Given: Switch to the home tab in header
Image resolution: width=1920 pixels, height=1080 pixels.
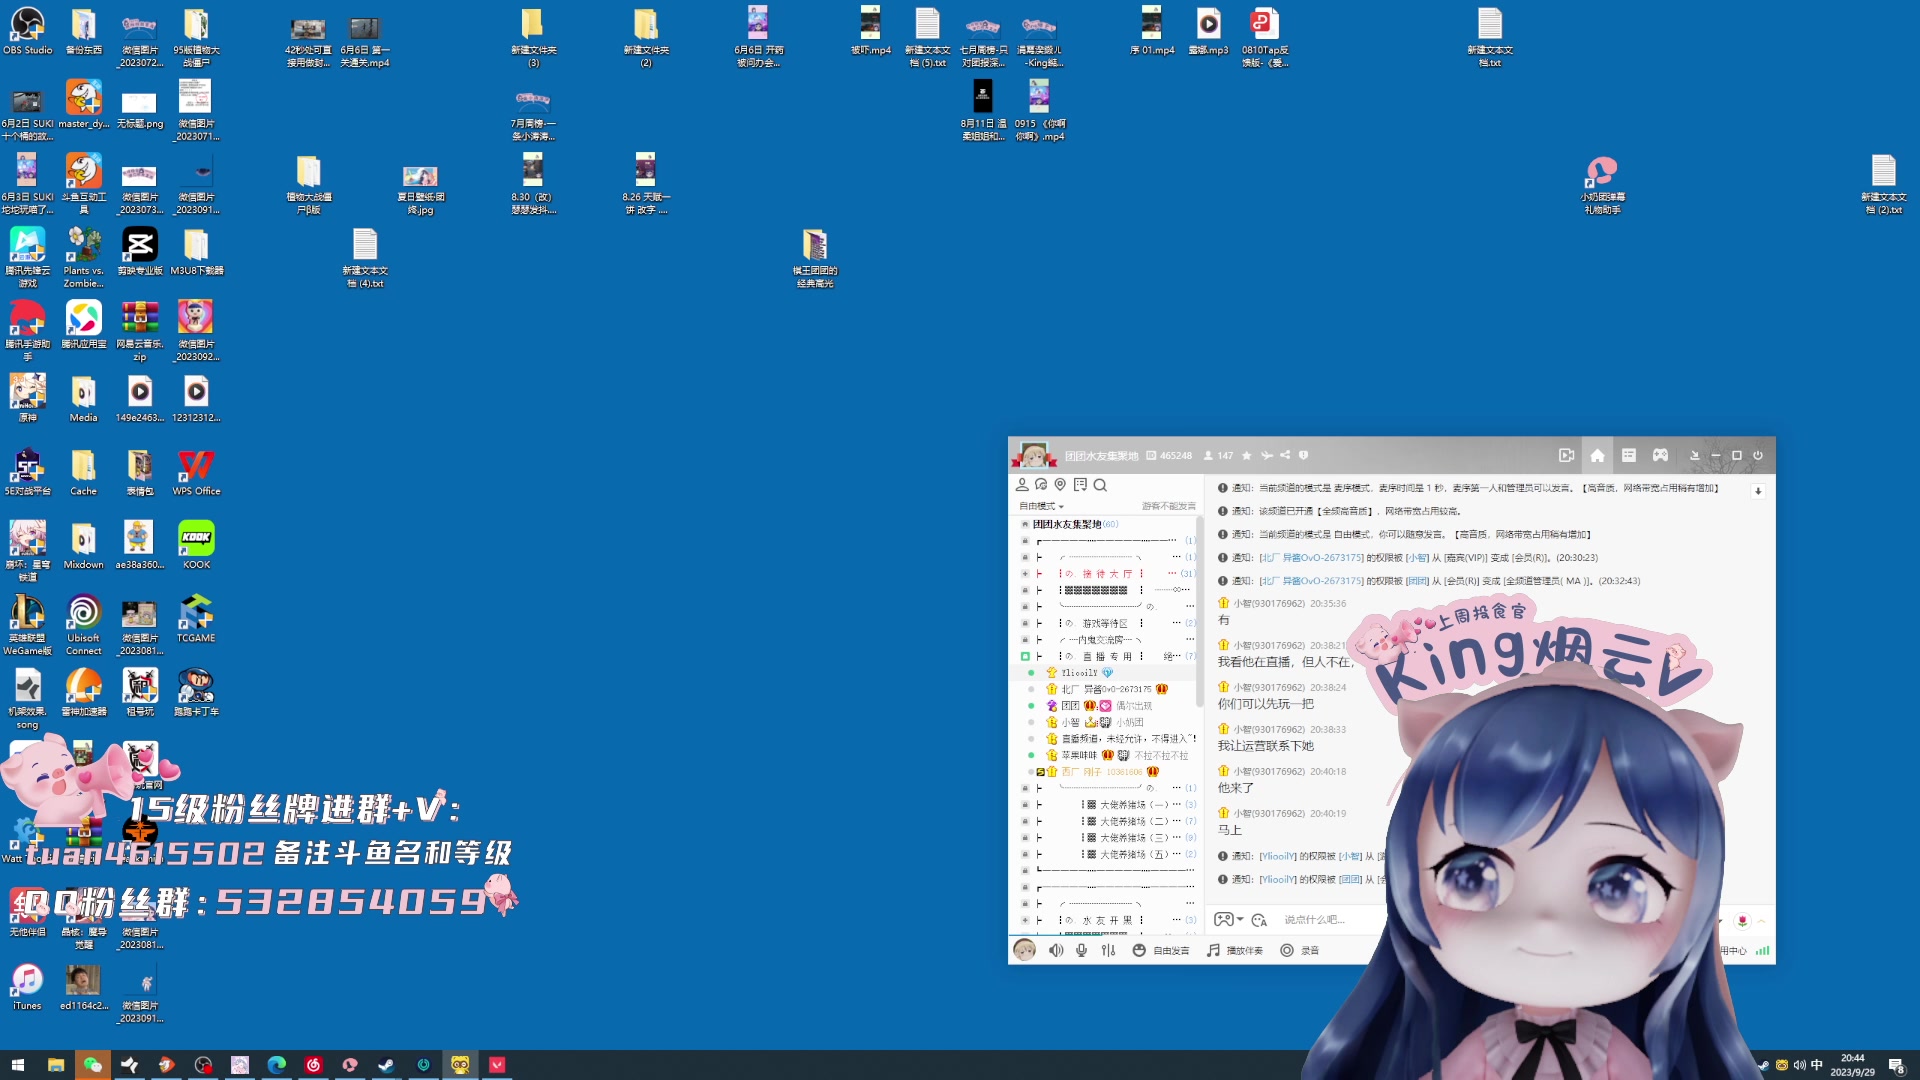Looking at the screenshot, I should (1597, 456).
